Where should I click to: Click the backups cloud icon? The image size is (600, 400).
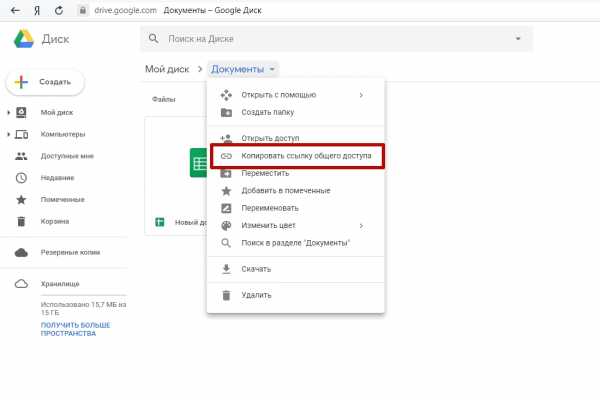[21, 253]
